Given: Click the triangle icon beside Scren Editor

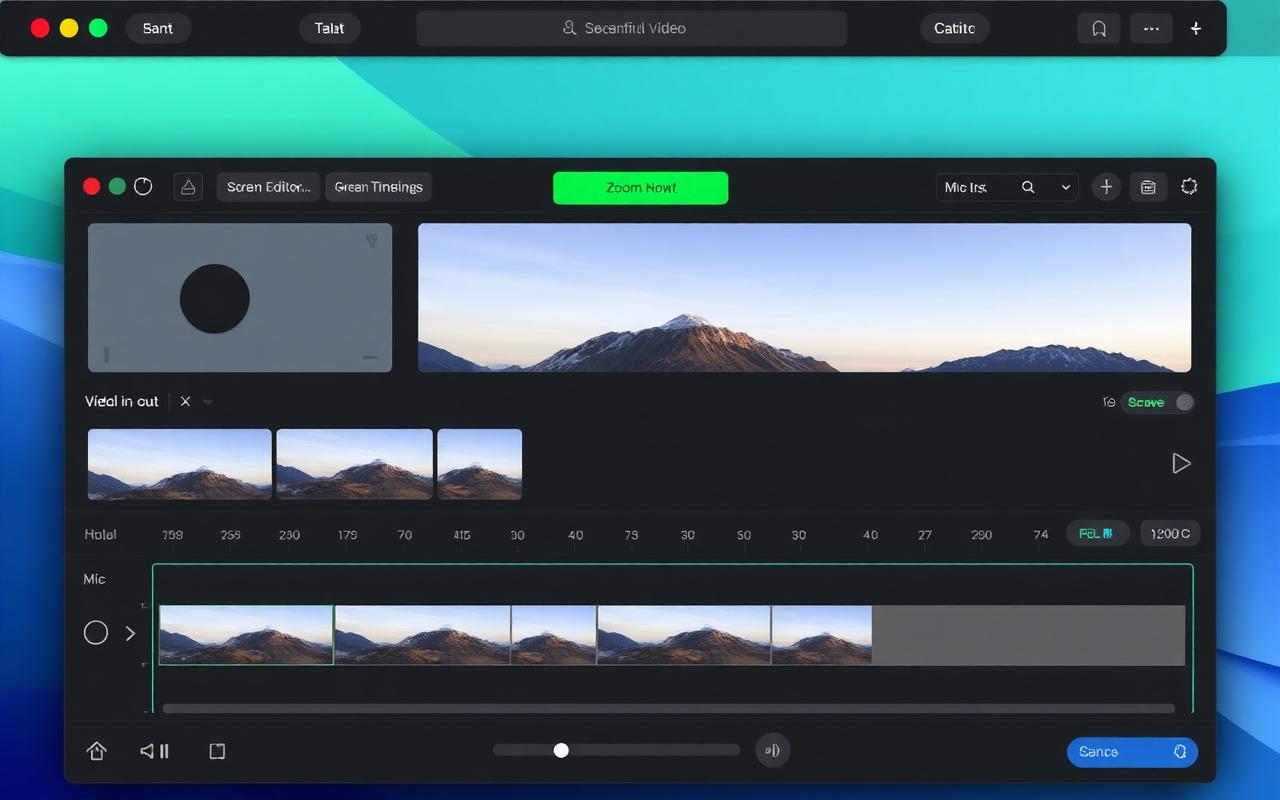Looking at the screenshot, I should [190, 187].
